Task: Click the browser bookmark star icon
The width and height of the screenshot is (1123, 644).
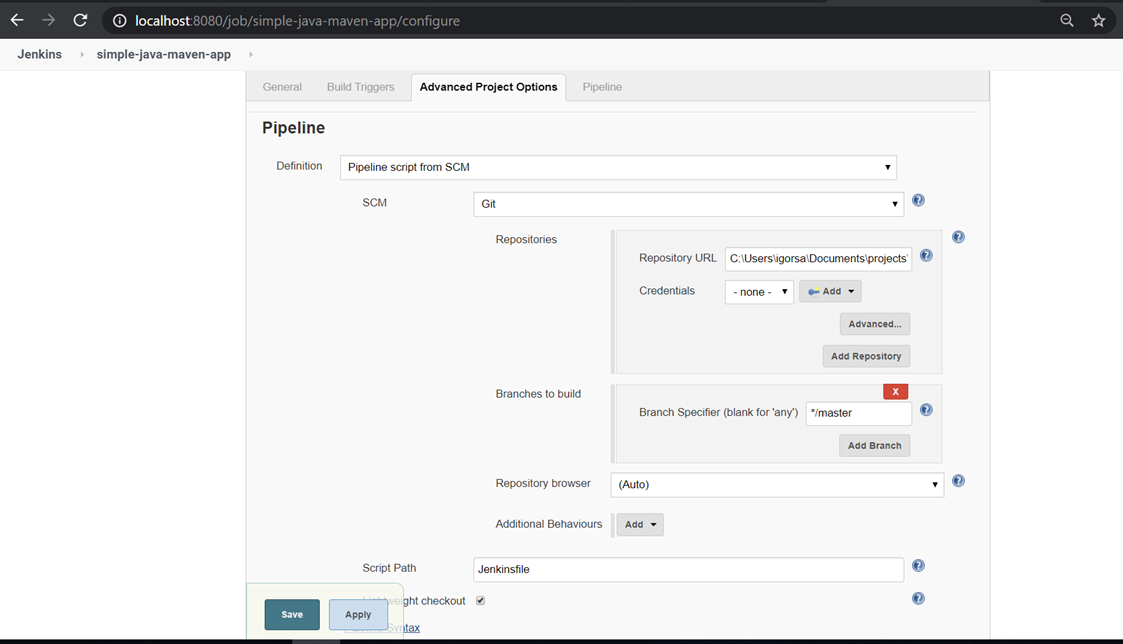Action: pos(1099,20)
